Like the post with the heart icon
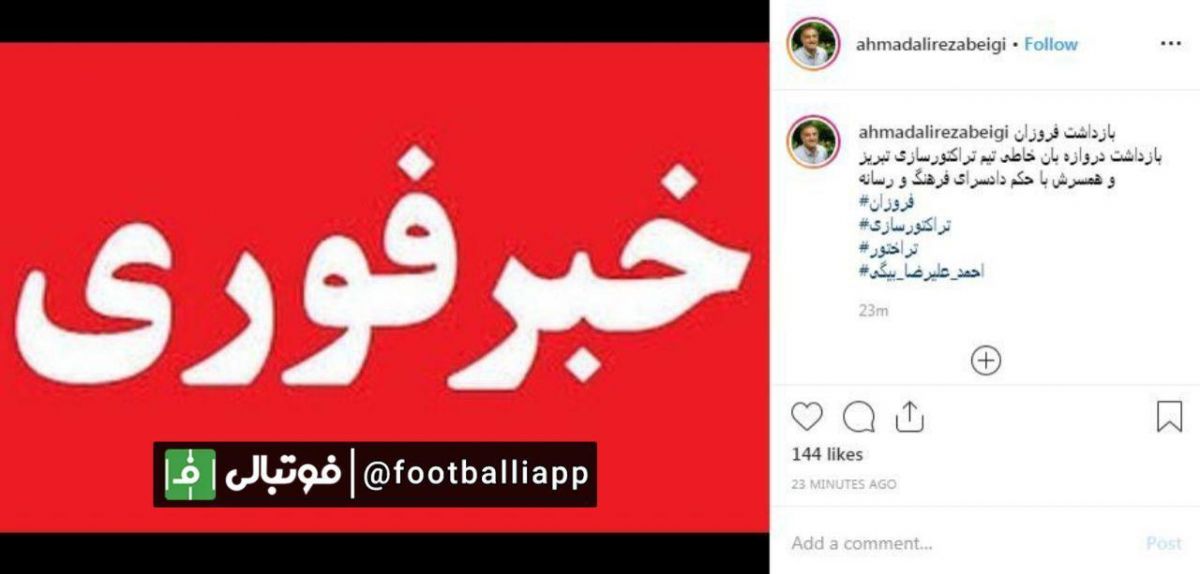The height and width of the screenshot is (574, 1200). [807, 416]
